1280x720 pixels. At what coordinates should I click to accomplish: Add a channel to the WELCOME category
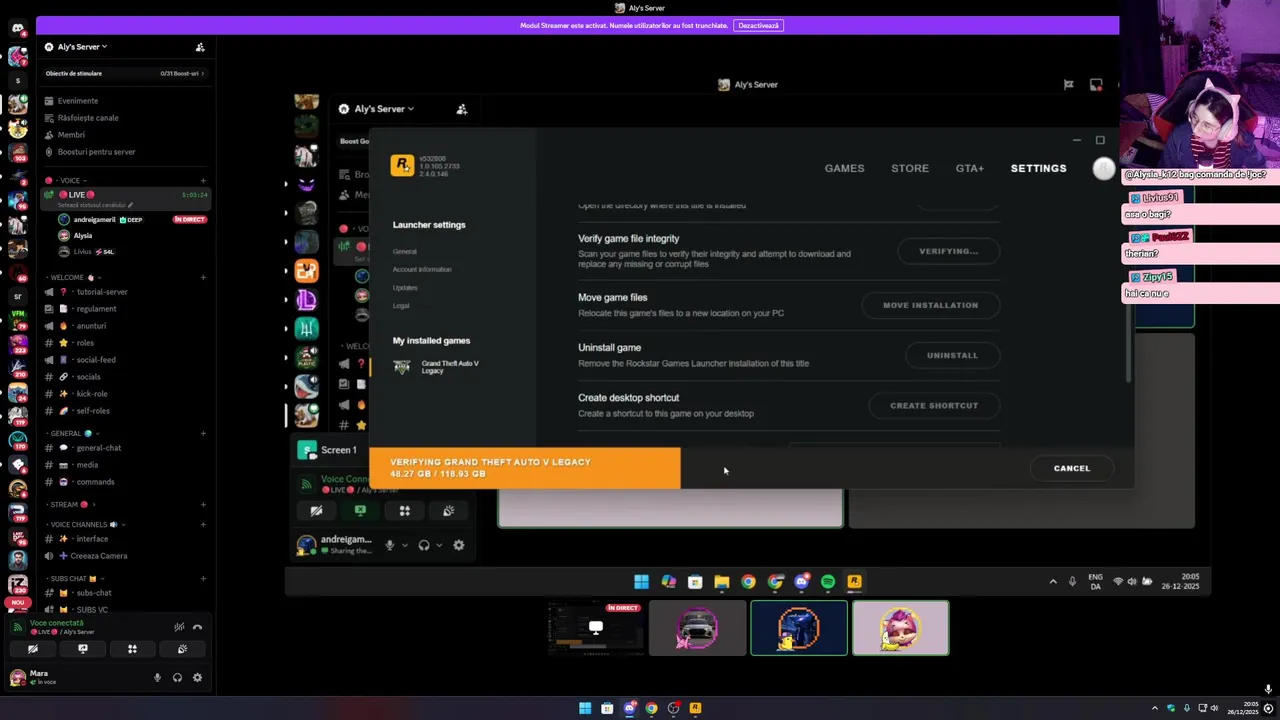click(x=203, y=277)
